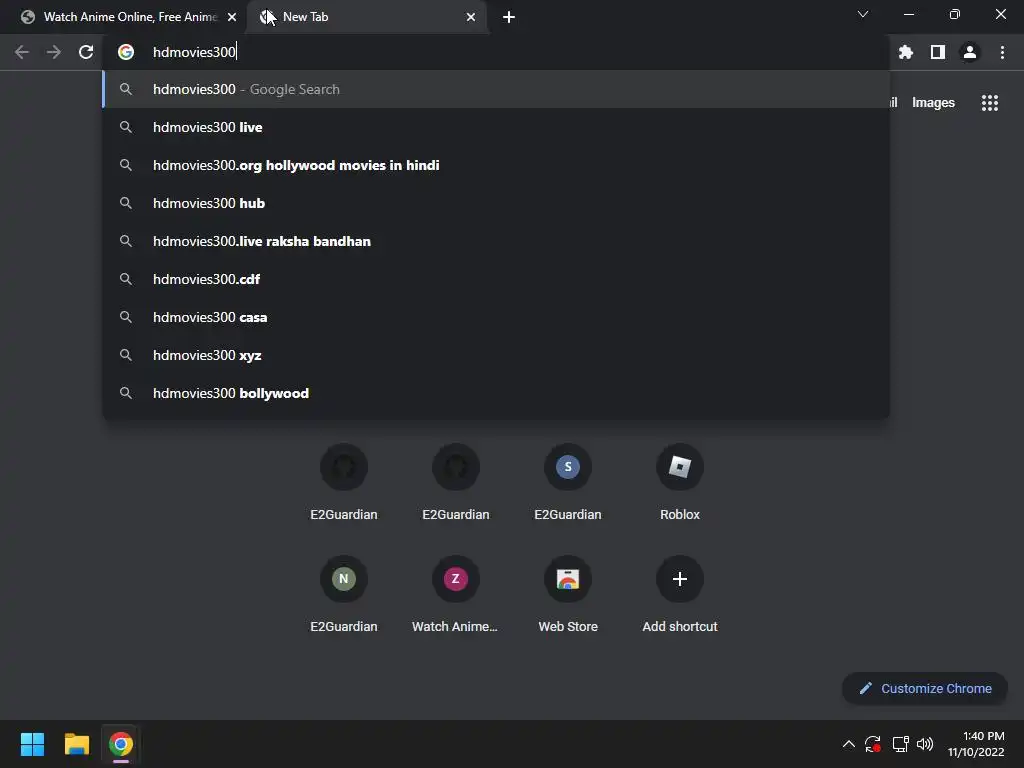Click Customize Chrome button

(x=925, y=688)
